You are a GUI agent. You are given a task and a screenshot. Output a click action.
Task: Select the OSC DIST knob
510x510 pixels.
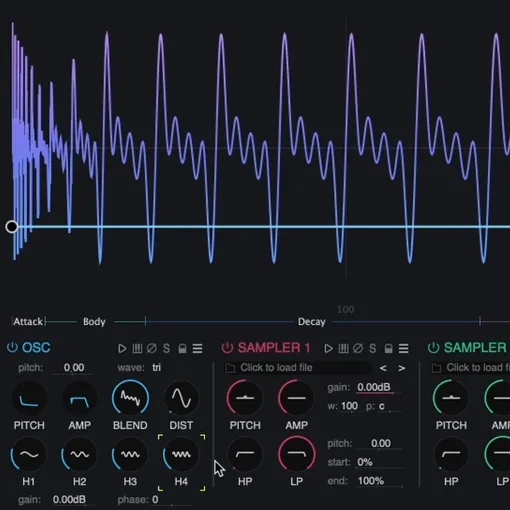pyautogui.click(x=181, y=398)
